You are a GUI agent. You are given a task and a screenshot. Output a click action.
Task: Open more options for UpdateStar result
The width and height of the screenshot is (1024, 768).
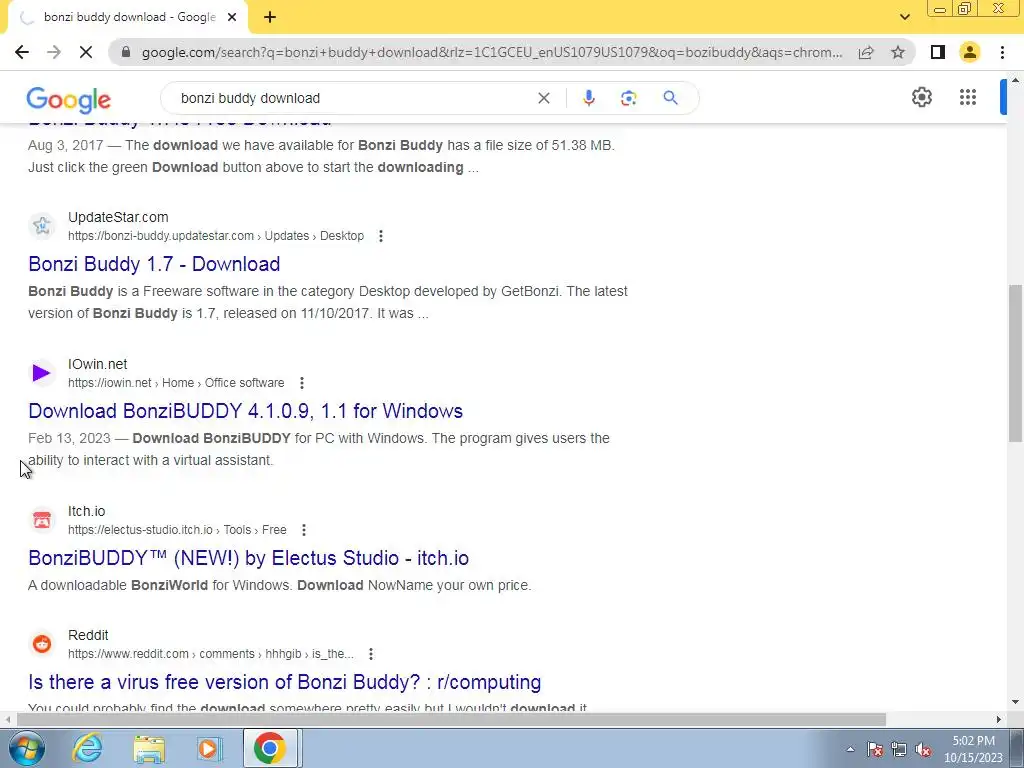[x=381, y=236]
